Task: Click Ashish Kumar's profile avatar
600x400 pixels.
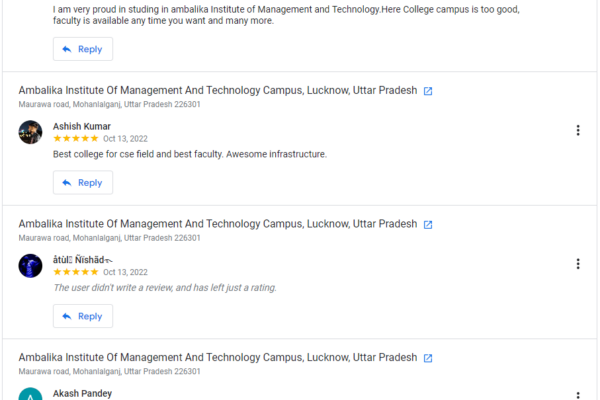Action: coord(30,132)
